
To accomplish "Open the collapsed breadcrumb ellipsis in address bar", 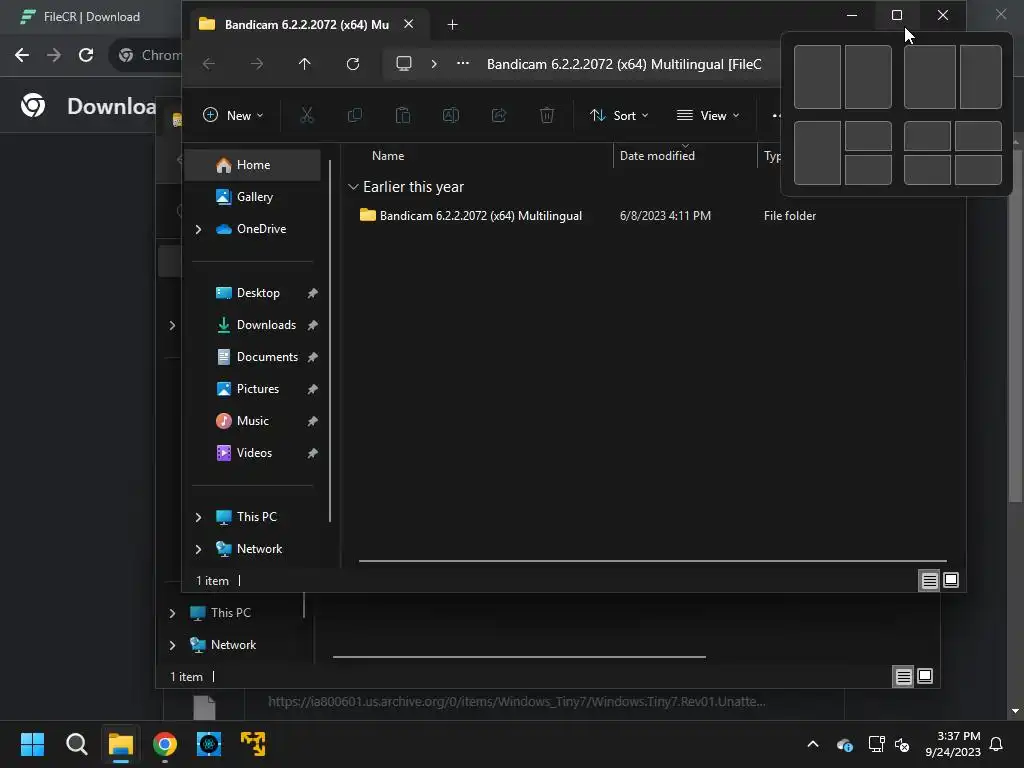I will click(462, 63).
